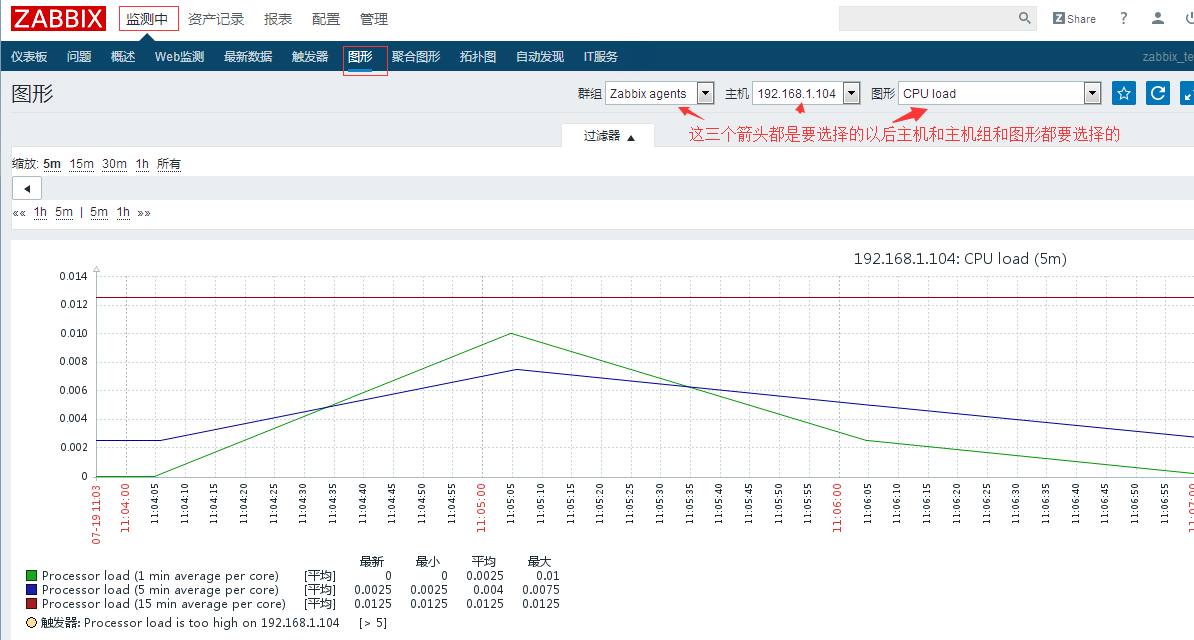
Task: Open the help question mark icon
Action: click(1124, 18)
